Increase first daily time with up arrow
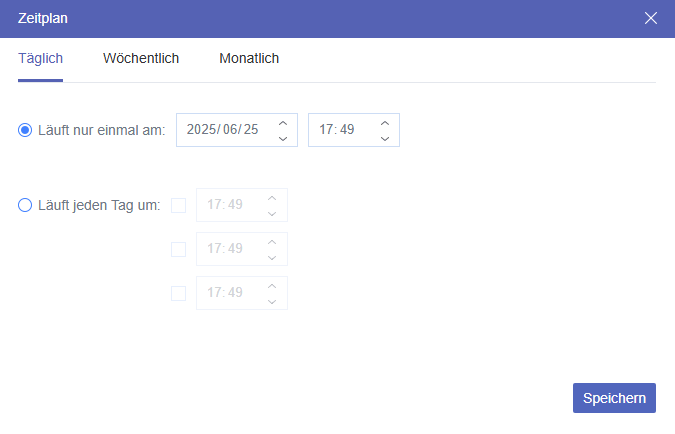Image resolution: width=675 pixels, height=434 pixels. (x=272, y=197)
